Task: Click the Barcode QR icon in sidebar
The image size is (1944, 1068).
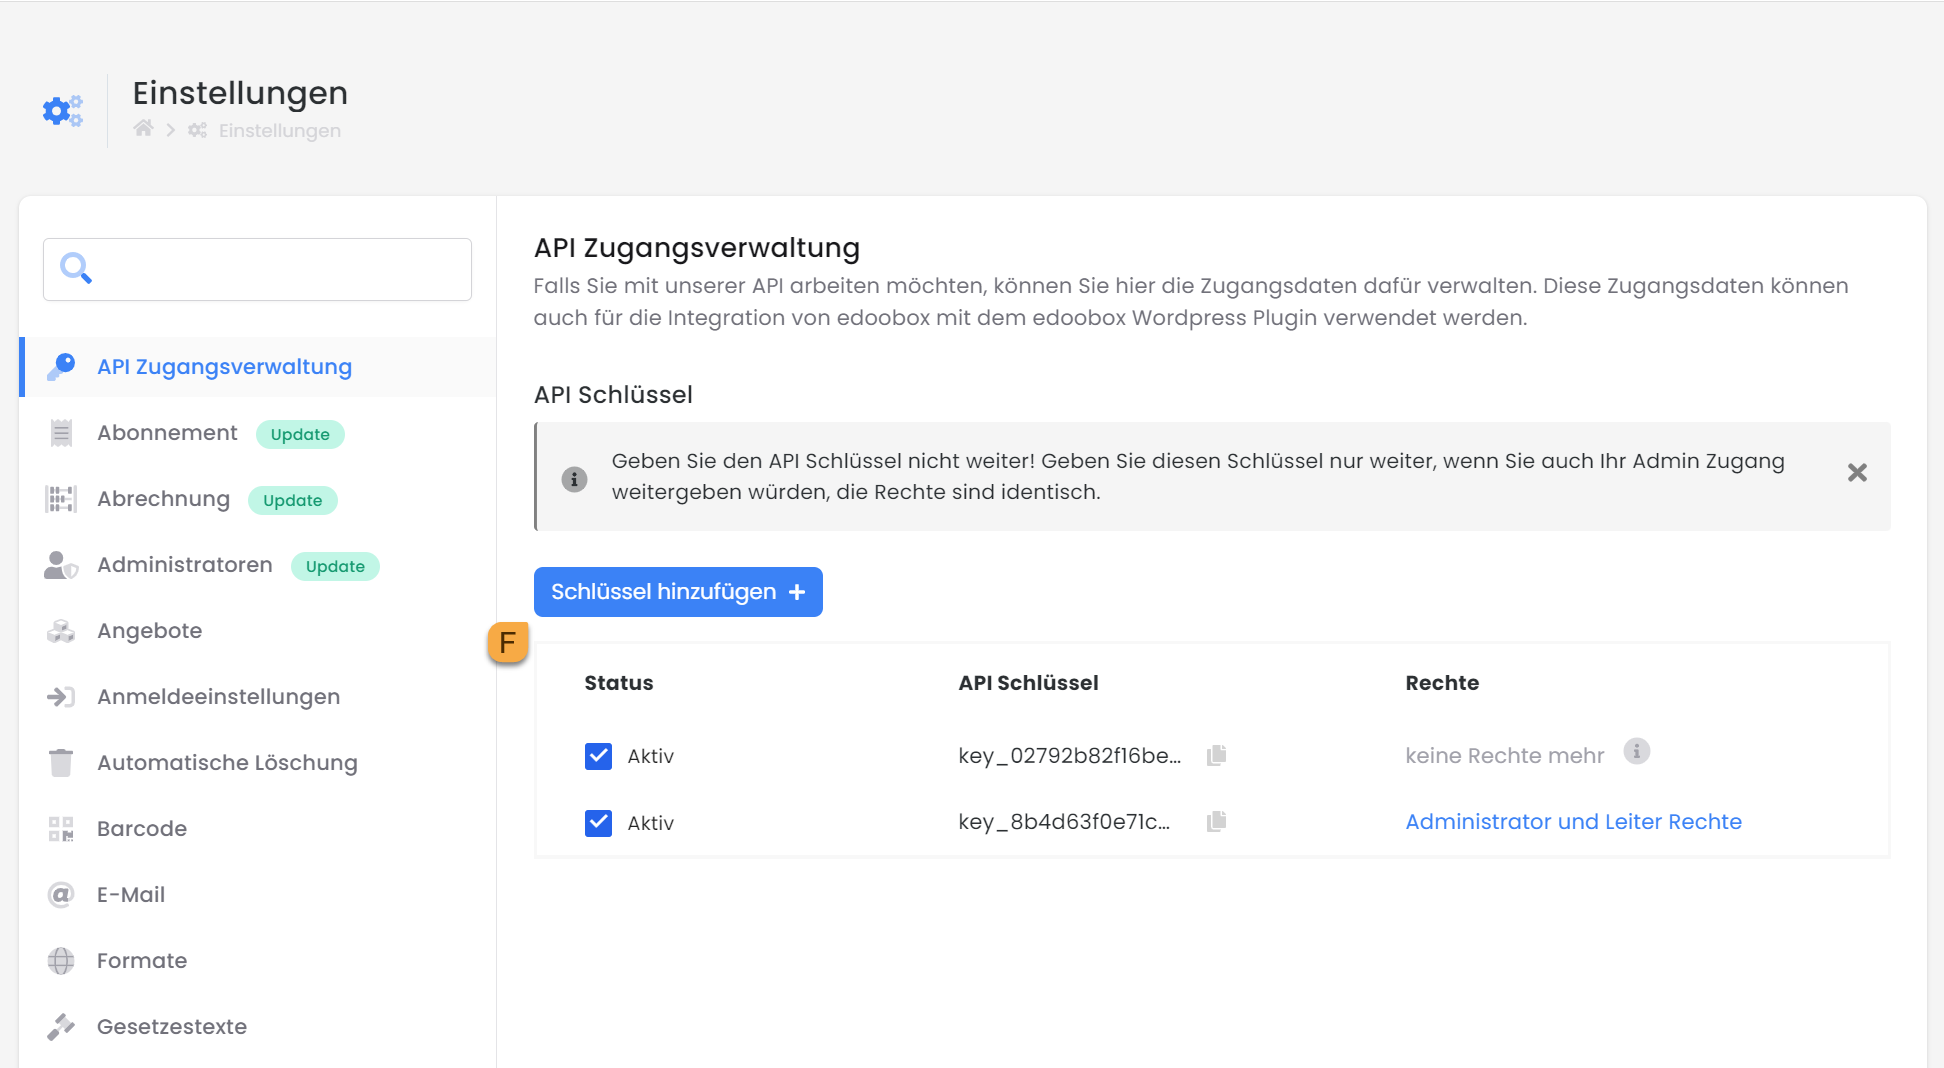Action: (61, 829)
